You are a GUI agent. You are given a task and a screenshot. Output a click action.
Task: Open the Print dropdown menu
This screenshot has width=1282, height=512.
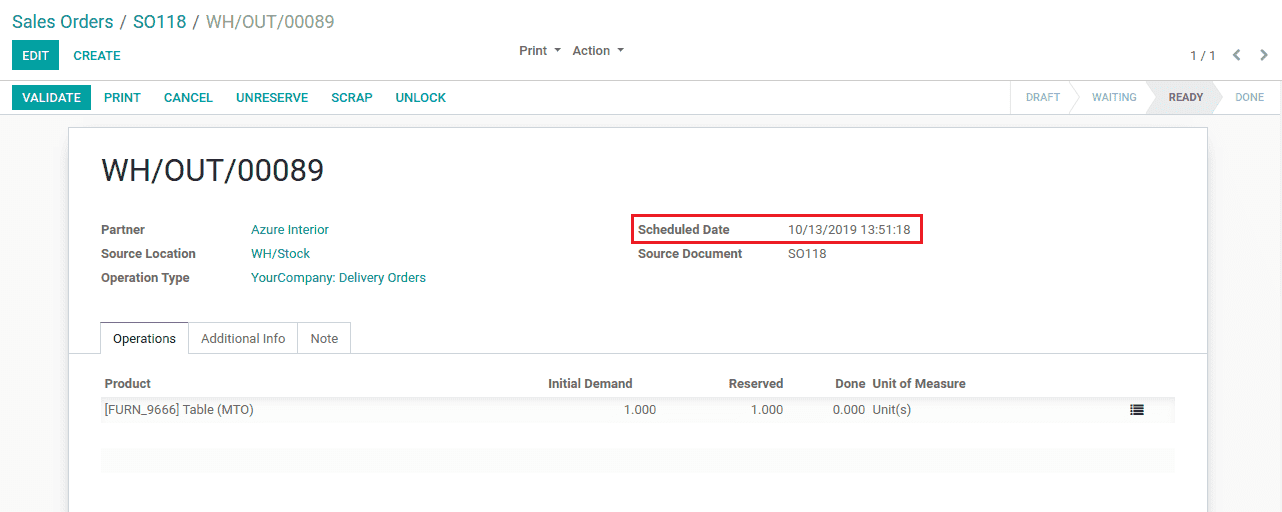point(540,51)
